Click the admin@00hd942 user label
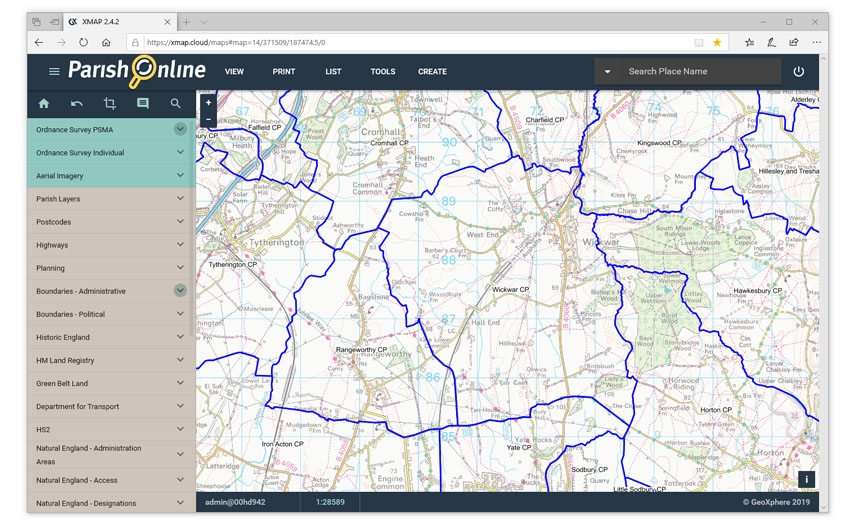The height and width of the screenshot is (528, 850). (235, 502)
